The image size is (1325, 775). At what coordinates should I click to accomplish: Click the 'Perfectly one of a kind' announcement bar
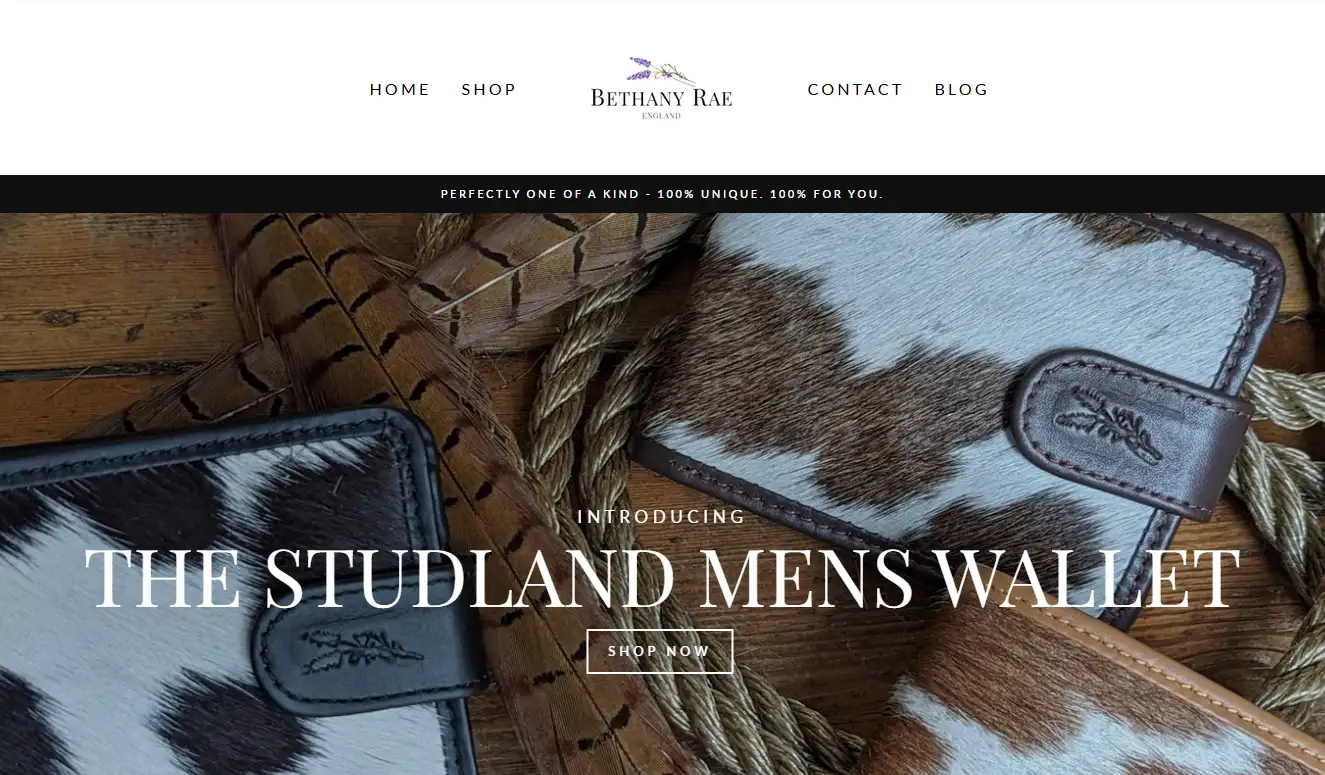662,194
